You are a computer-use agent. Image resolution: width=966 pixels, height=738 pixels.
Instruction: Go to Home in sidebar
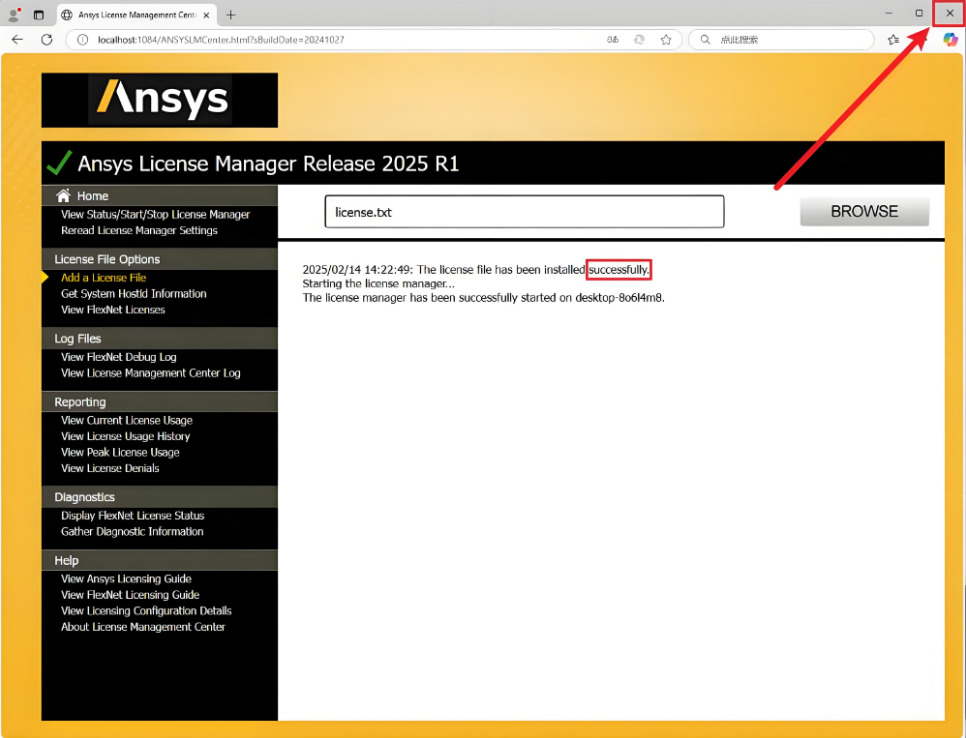pos(92,196)
